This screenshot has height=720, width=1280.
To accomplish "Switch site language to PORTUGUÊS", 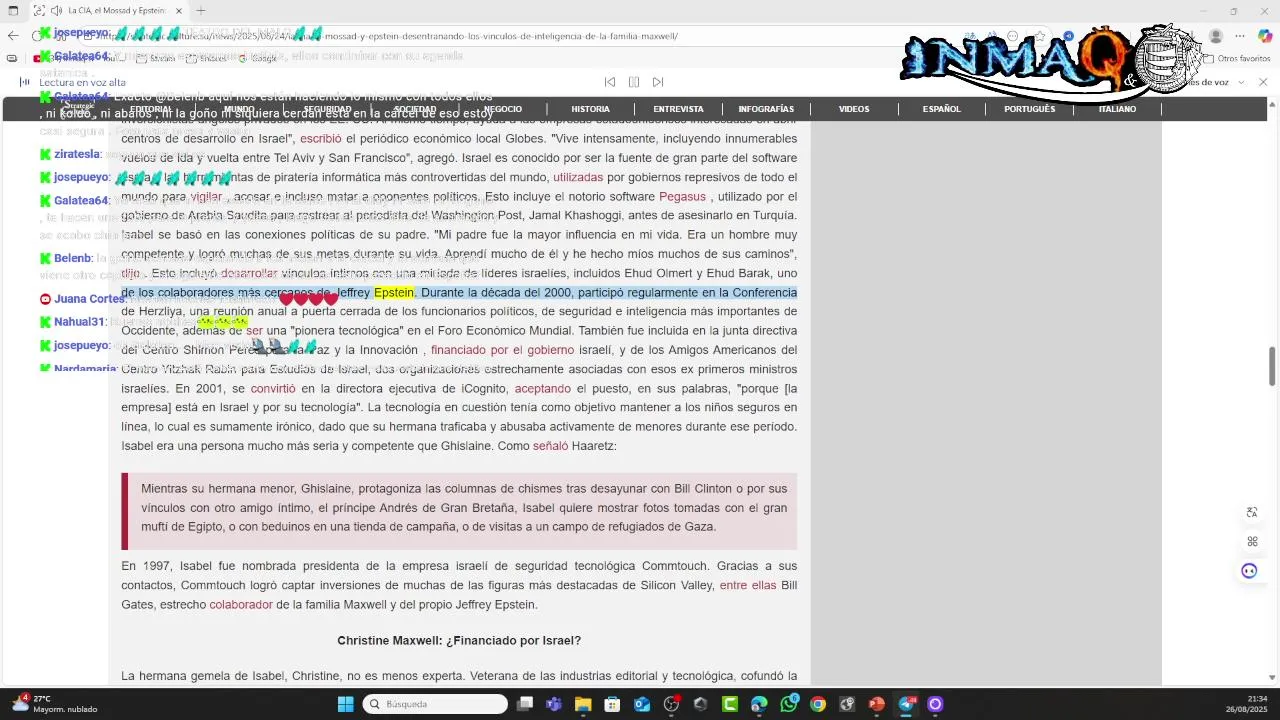I will [1029, 109].
